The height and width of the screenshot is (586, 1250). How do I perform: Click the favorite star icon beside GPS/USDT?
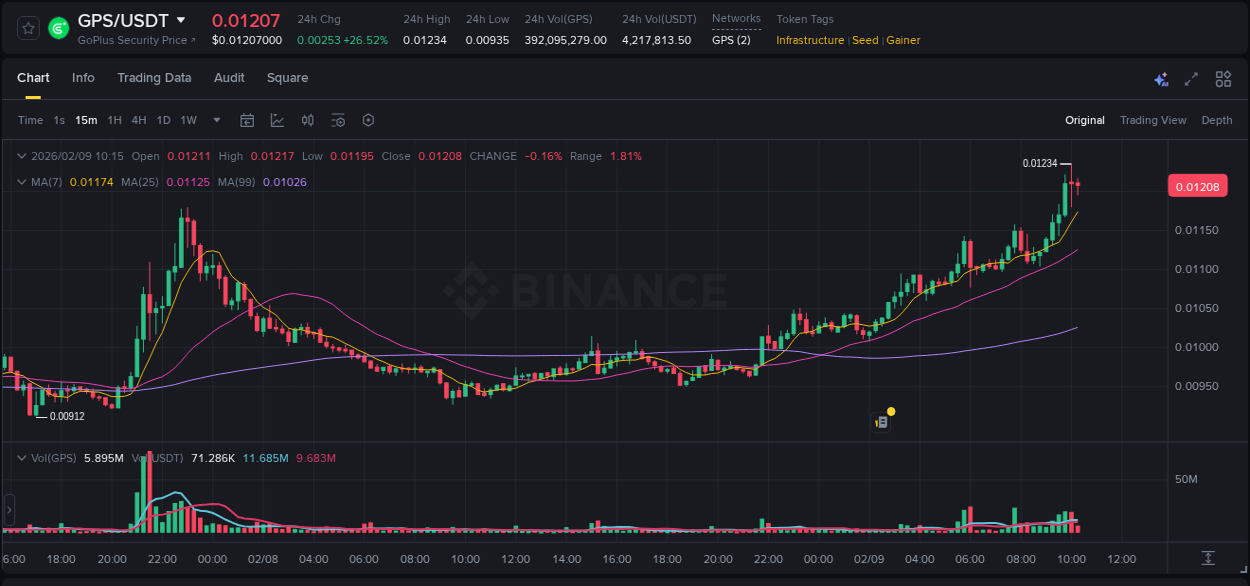(x=27, y=27)
